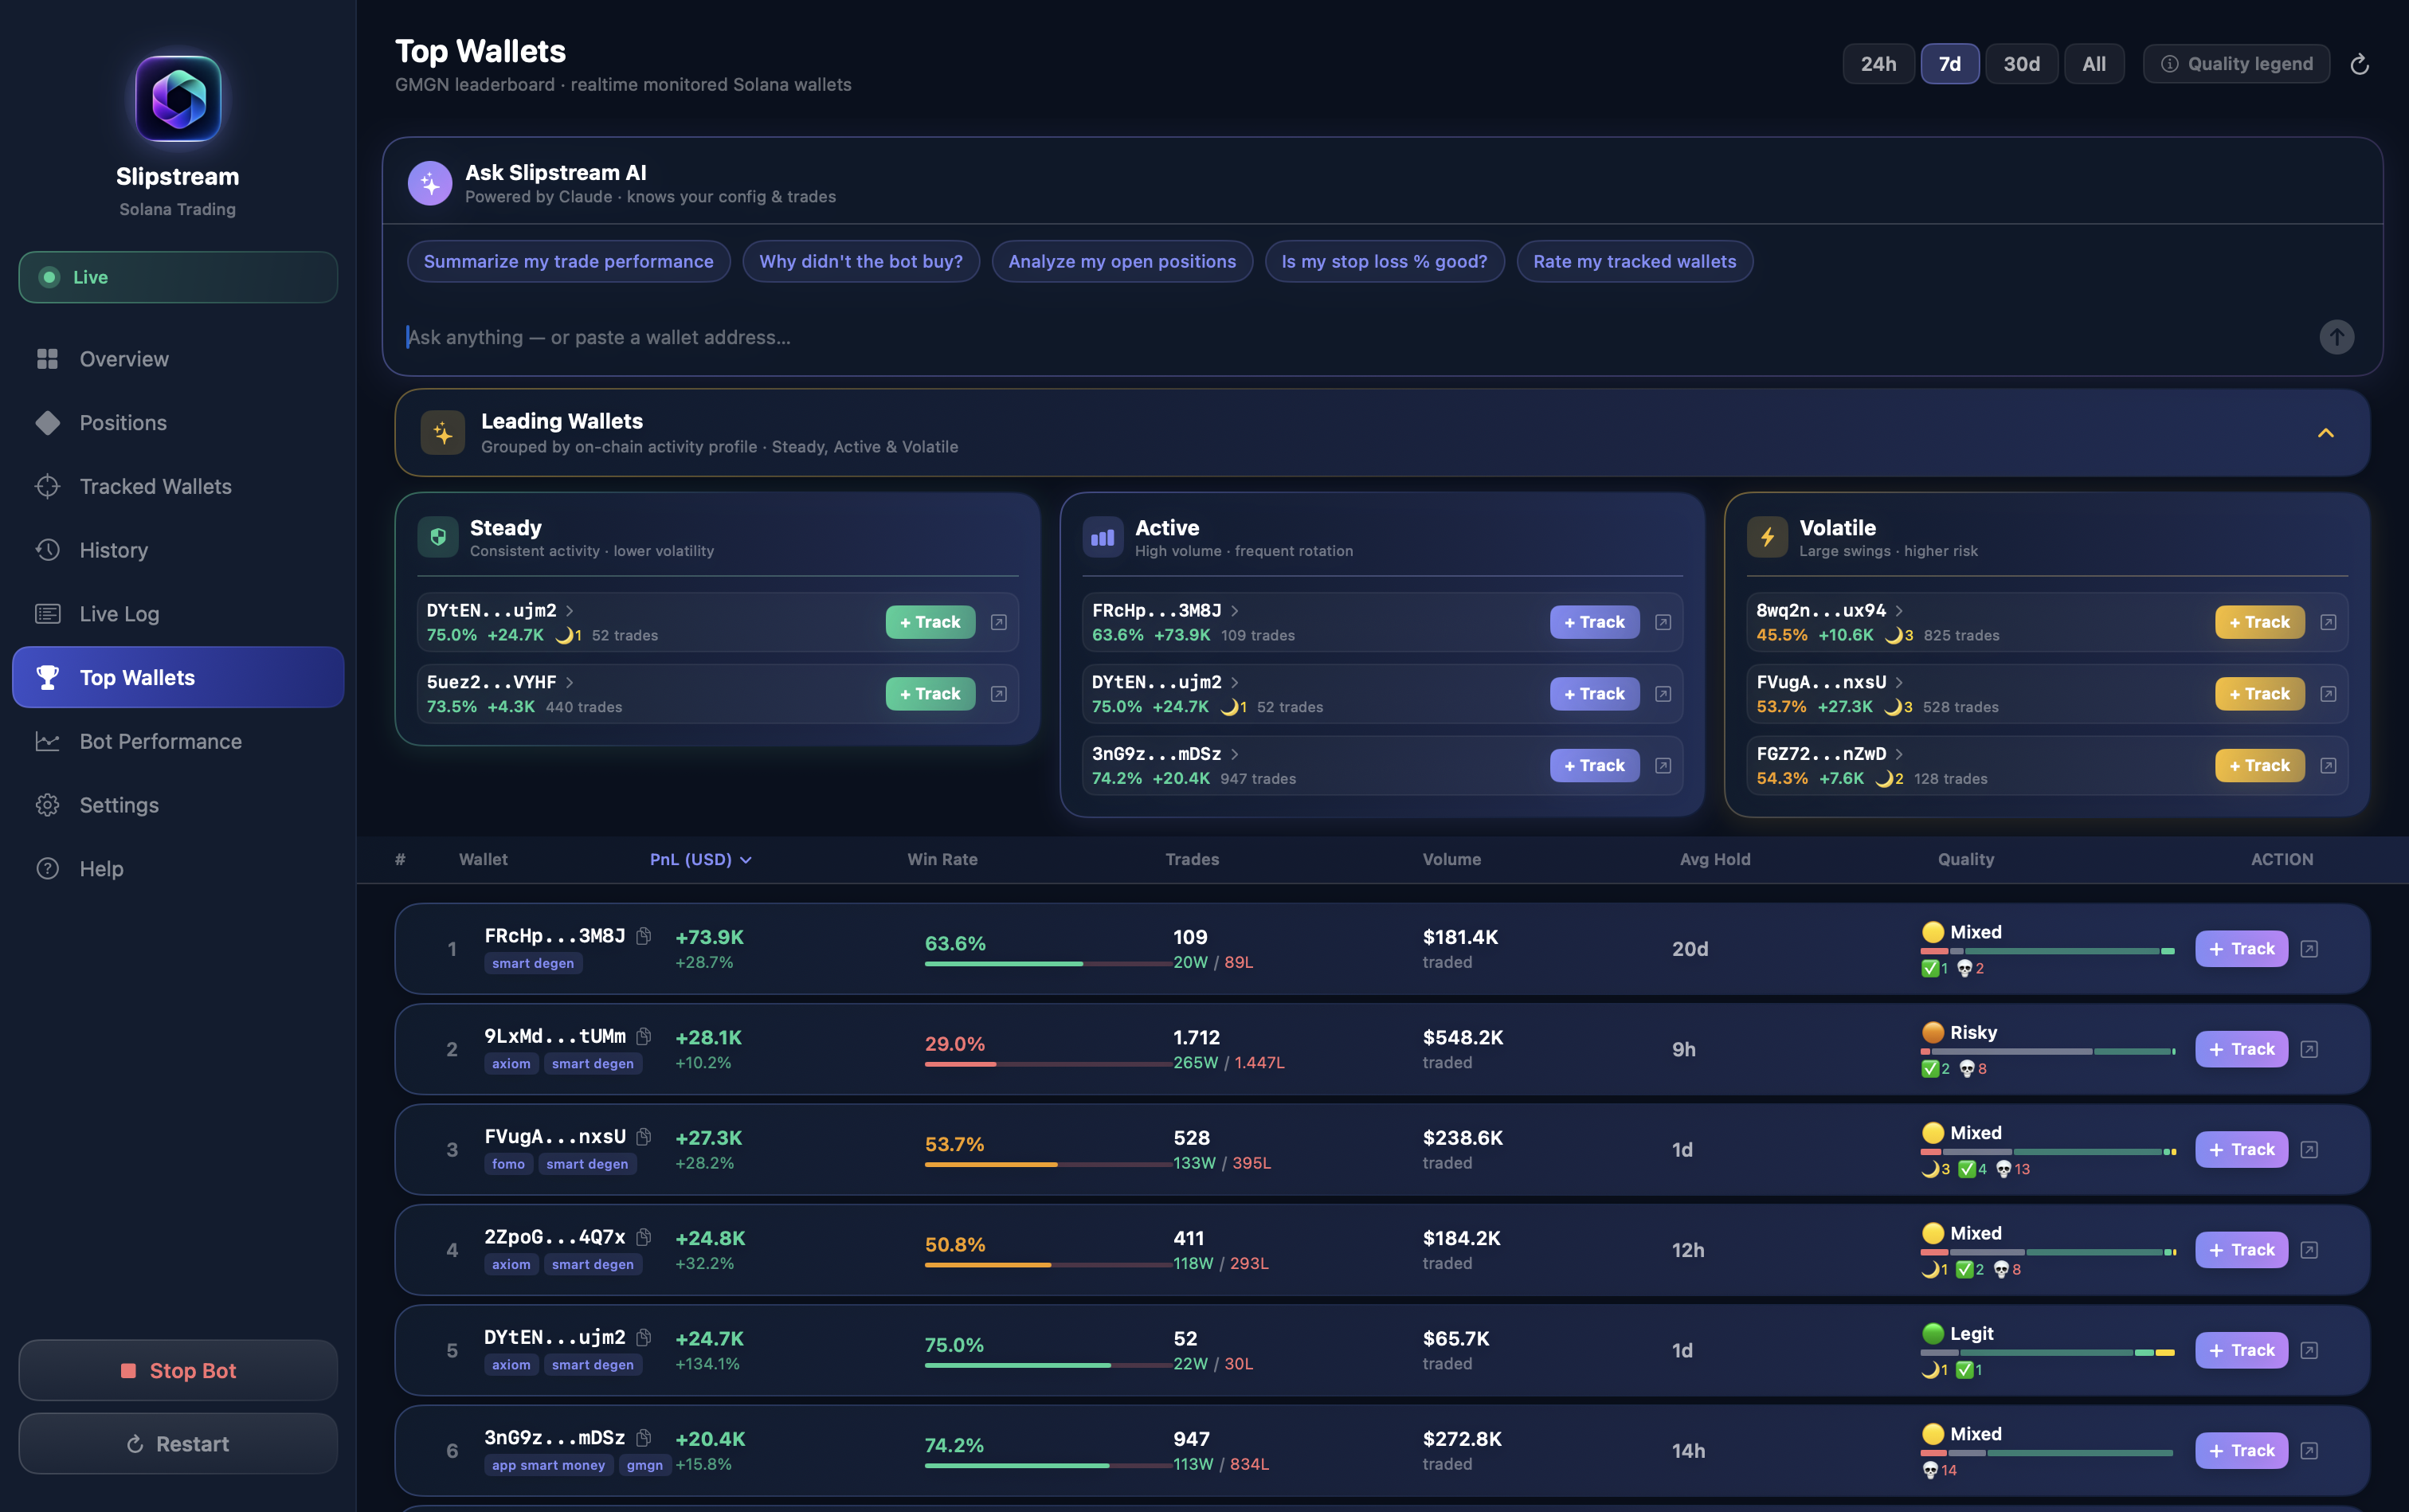The width and height of the screenshot is (2409, 1512).
Task: Open external link for 8wq2n...ux94 Volatile wallet
Action: (x=2328, y=622)
